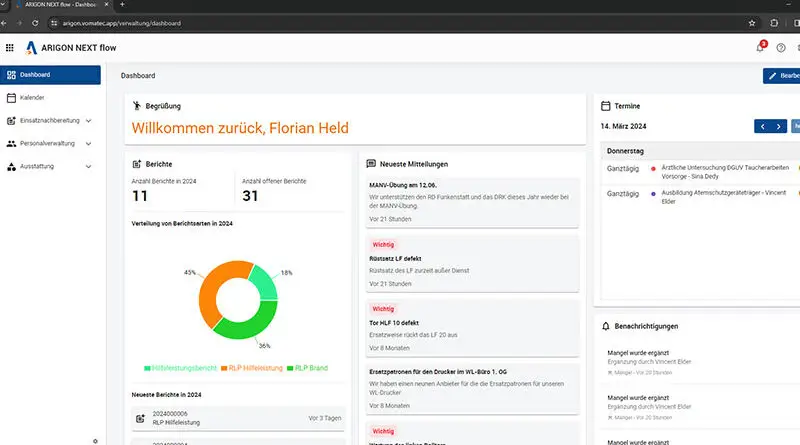Open the Rüstsatz LF defekt message
Screen dimensions: 800x445
[x=472, y=264]
